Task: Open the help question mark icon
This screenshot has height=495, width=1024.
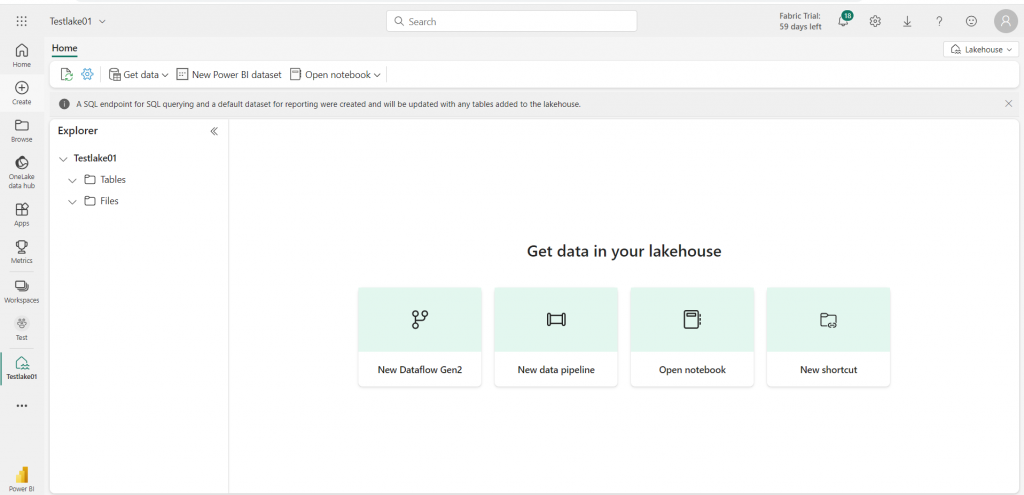Action: click(939, 22)
